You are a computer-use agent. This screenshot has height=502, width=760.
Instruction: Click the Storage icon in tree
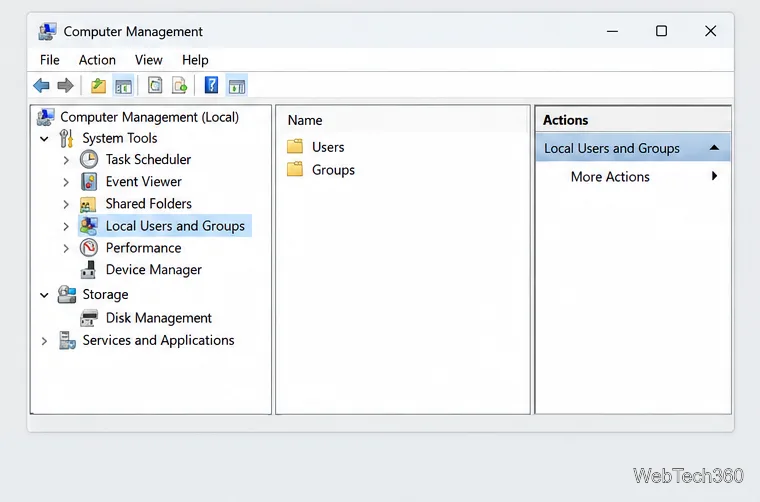pos(67,294)
